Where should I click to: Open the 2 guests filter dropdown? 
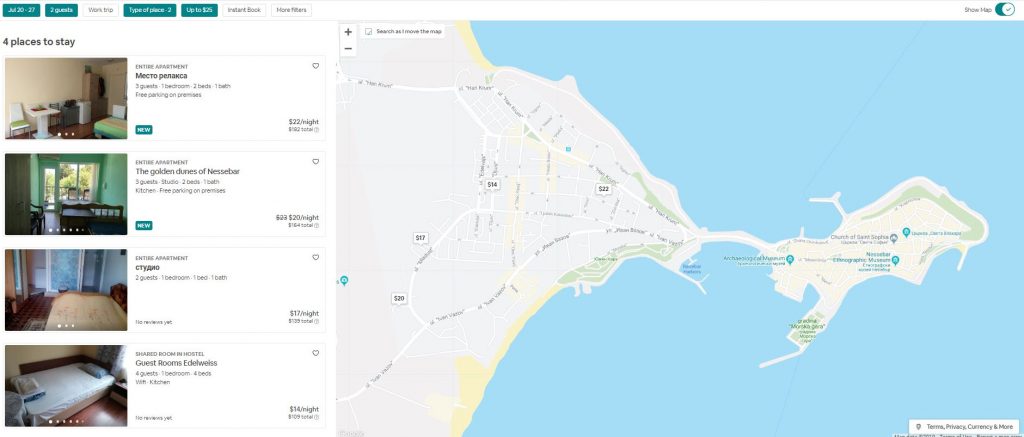[61, 10]
